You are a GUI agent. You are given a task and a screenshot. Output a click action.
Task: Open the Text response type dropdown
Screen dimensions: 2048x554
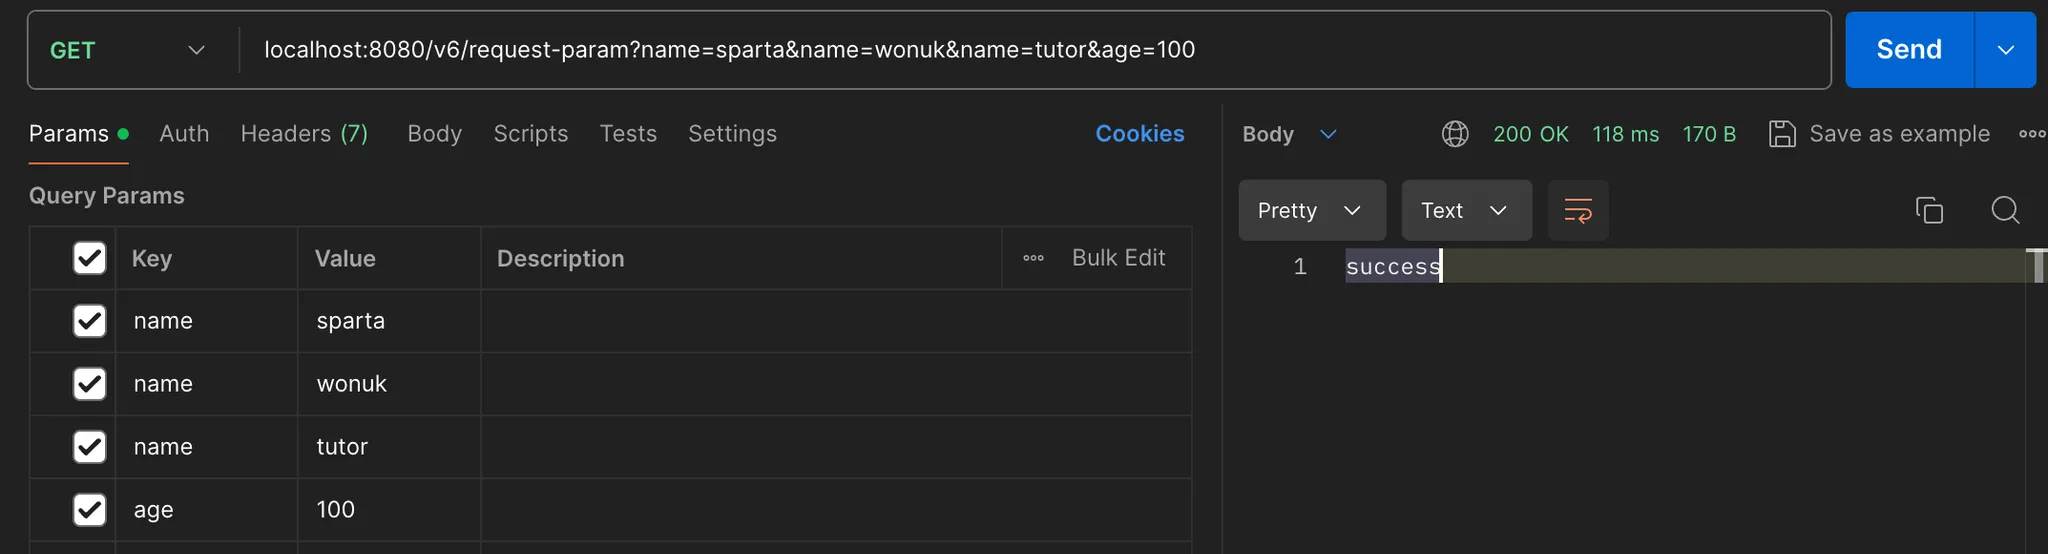tap(1466, 210)
